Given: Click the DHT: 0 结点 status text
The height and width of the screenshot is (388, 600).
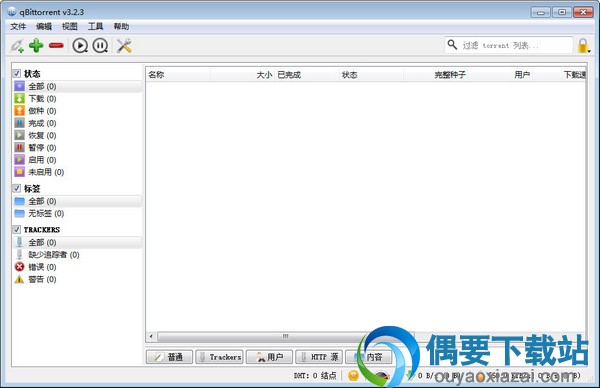Looking at the screenshot, I should tap(315, 376).
